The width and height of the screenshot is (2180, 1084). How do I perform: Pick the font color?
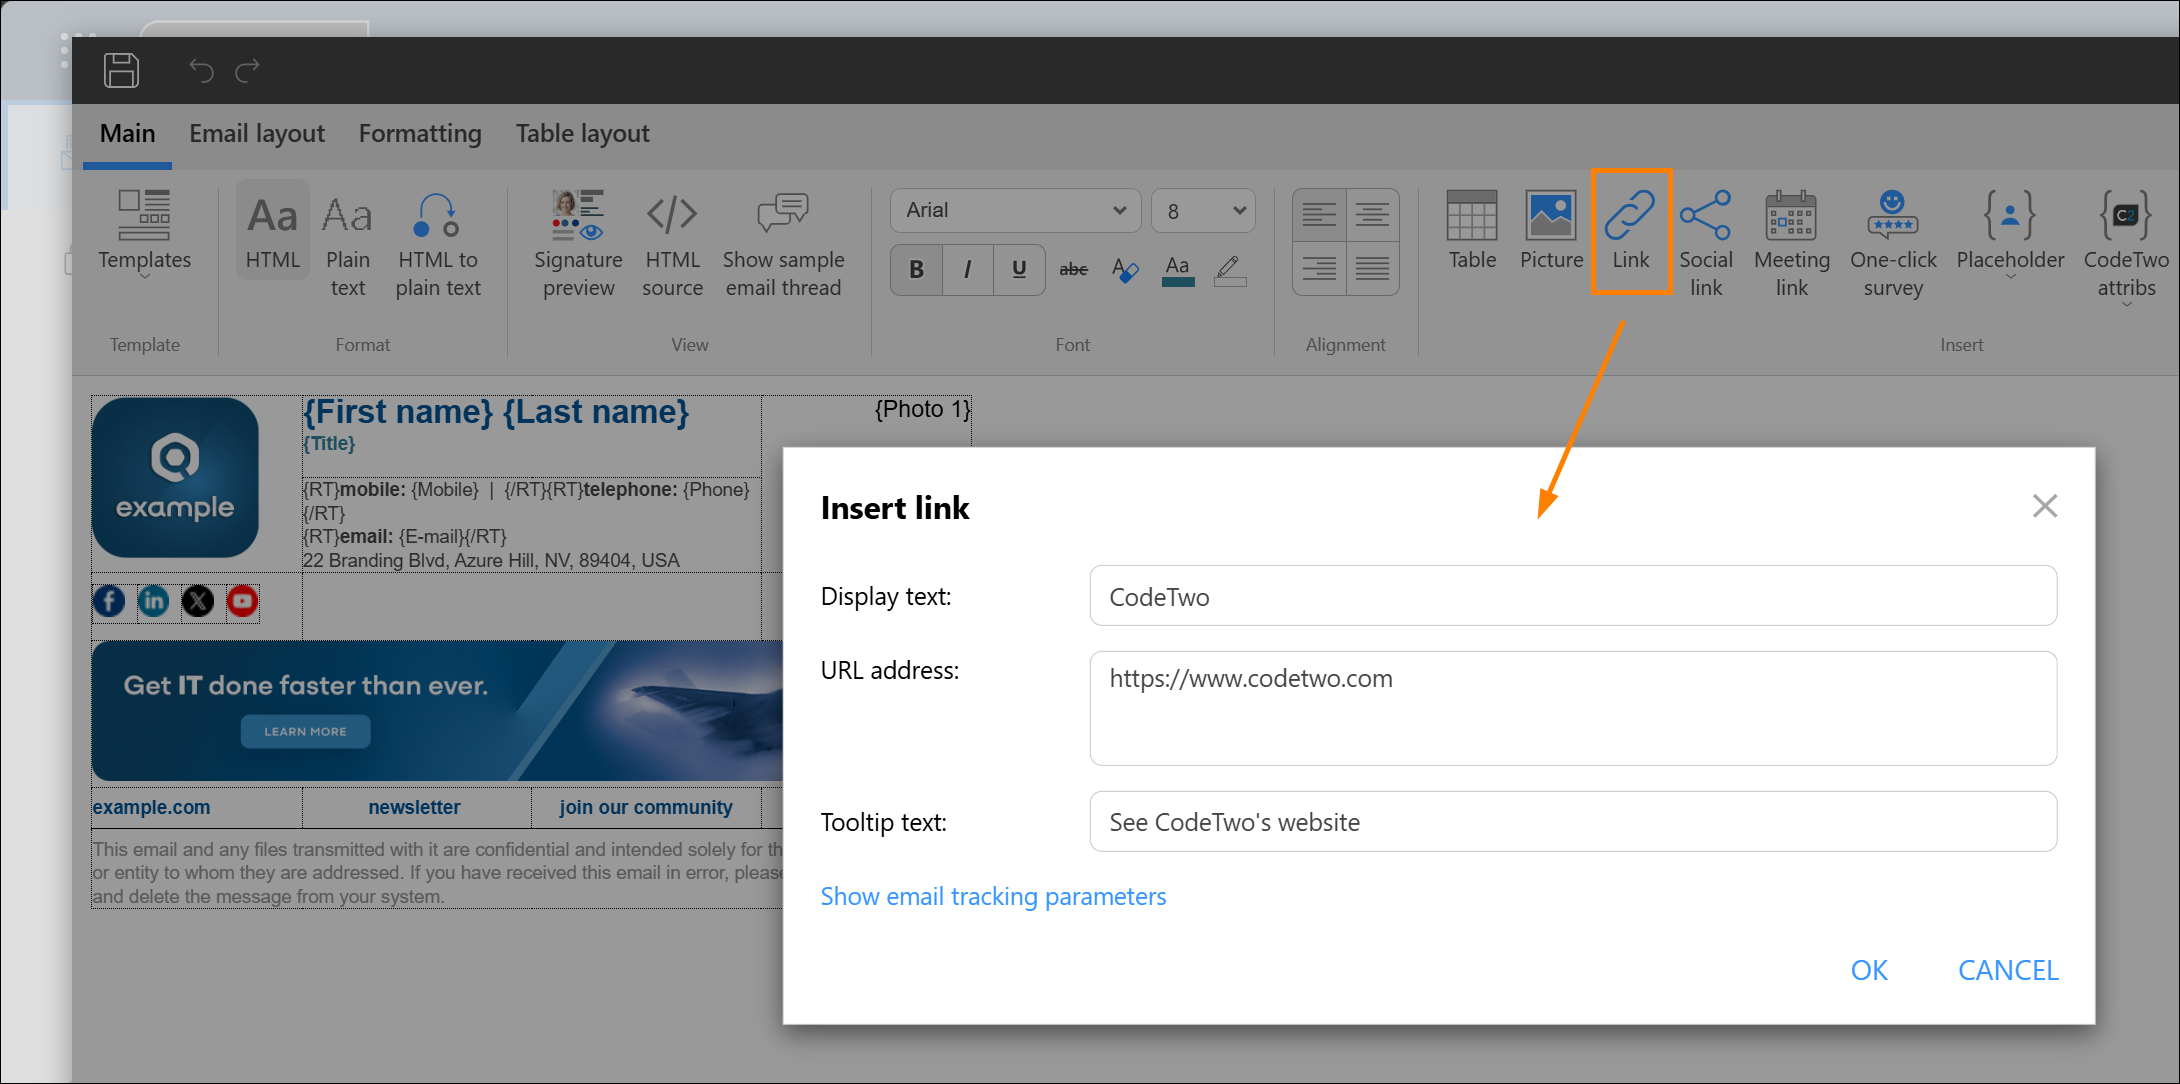tap(1178, 269)
